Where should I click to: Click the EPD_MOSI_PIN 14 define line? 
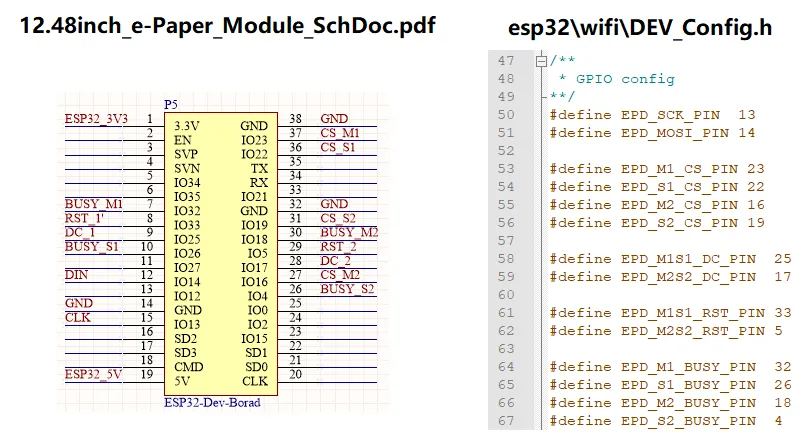tap(652, 133)
